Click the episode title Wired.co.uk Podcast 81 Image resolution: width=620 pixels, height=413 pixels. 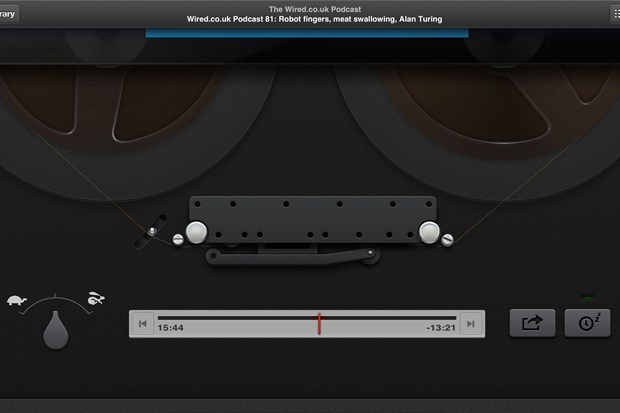[x=314, y=19]
